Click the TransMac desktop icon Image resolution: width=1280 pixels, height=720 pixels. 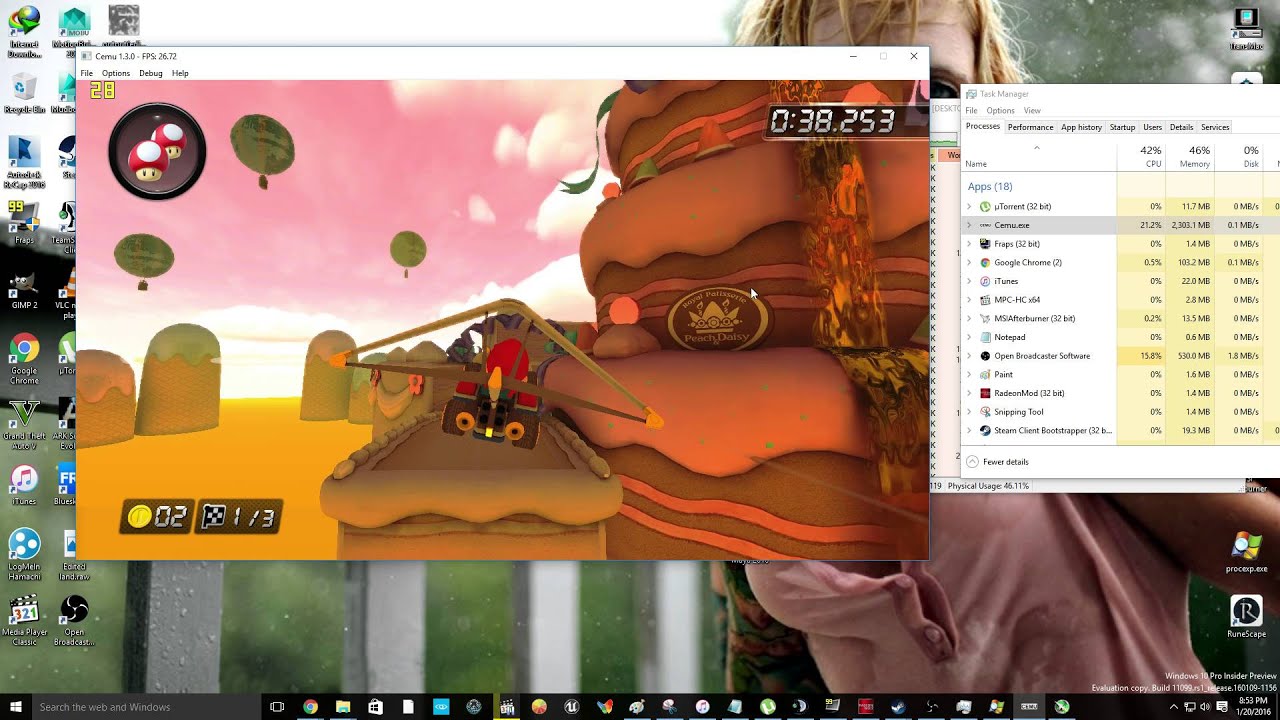(1246, 30)
